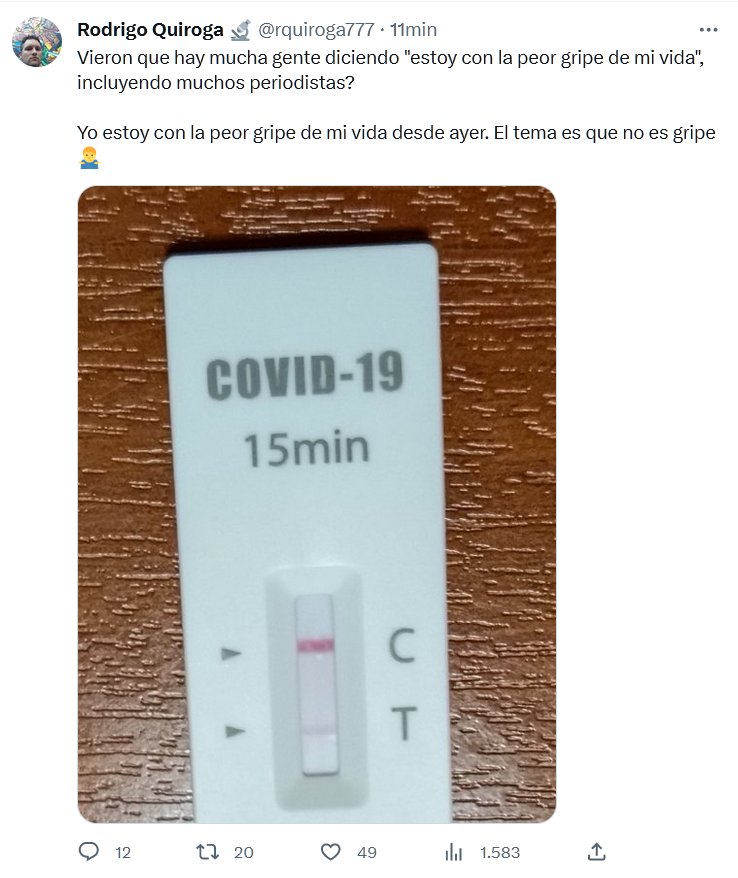Click the 11min timestamp

pos(413,30)
